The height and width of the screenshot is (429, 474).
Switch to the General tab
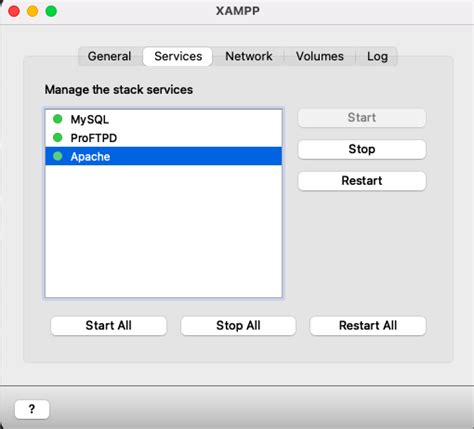(109, 56)
